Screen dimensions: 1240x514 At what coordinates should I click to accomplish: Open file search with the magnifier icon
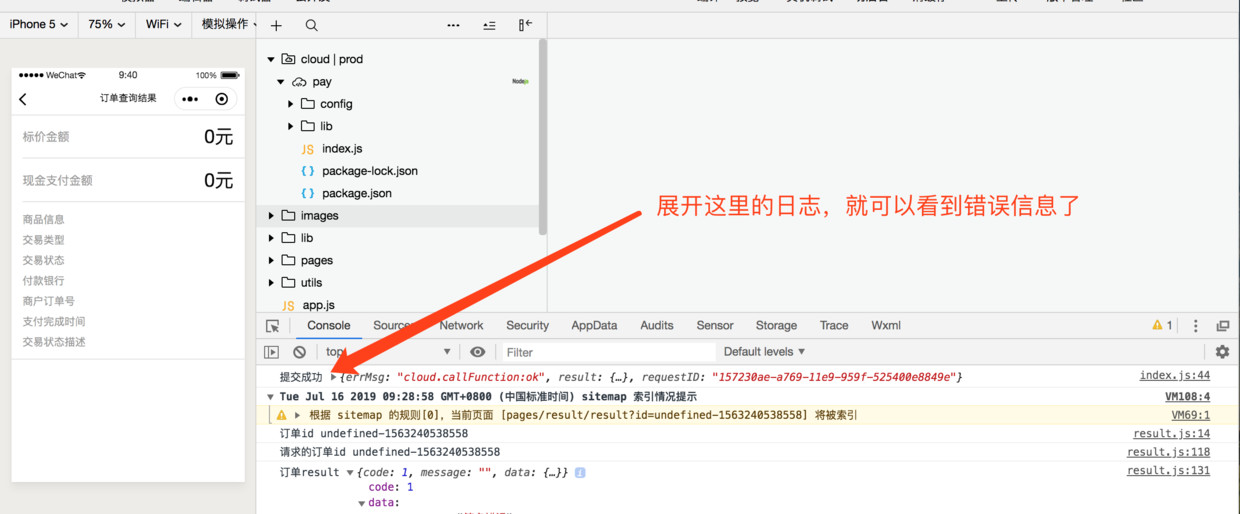coord(312,25)
